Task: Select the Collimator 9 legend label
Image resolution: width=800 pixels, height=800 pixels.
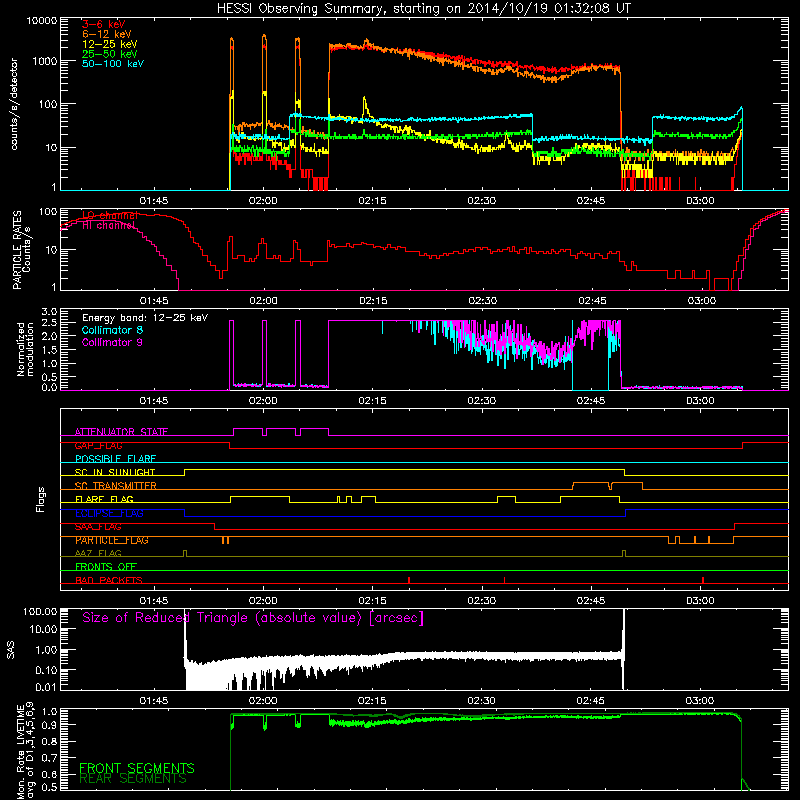Action: [112, 342]
